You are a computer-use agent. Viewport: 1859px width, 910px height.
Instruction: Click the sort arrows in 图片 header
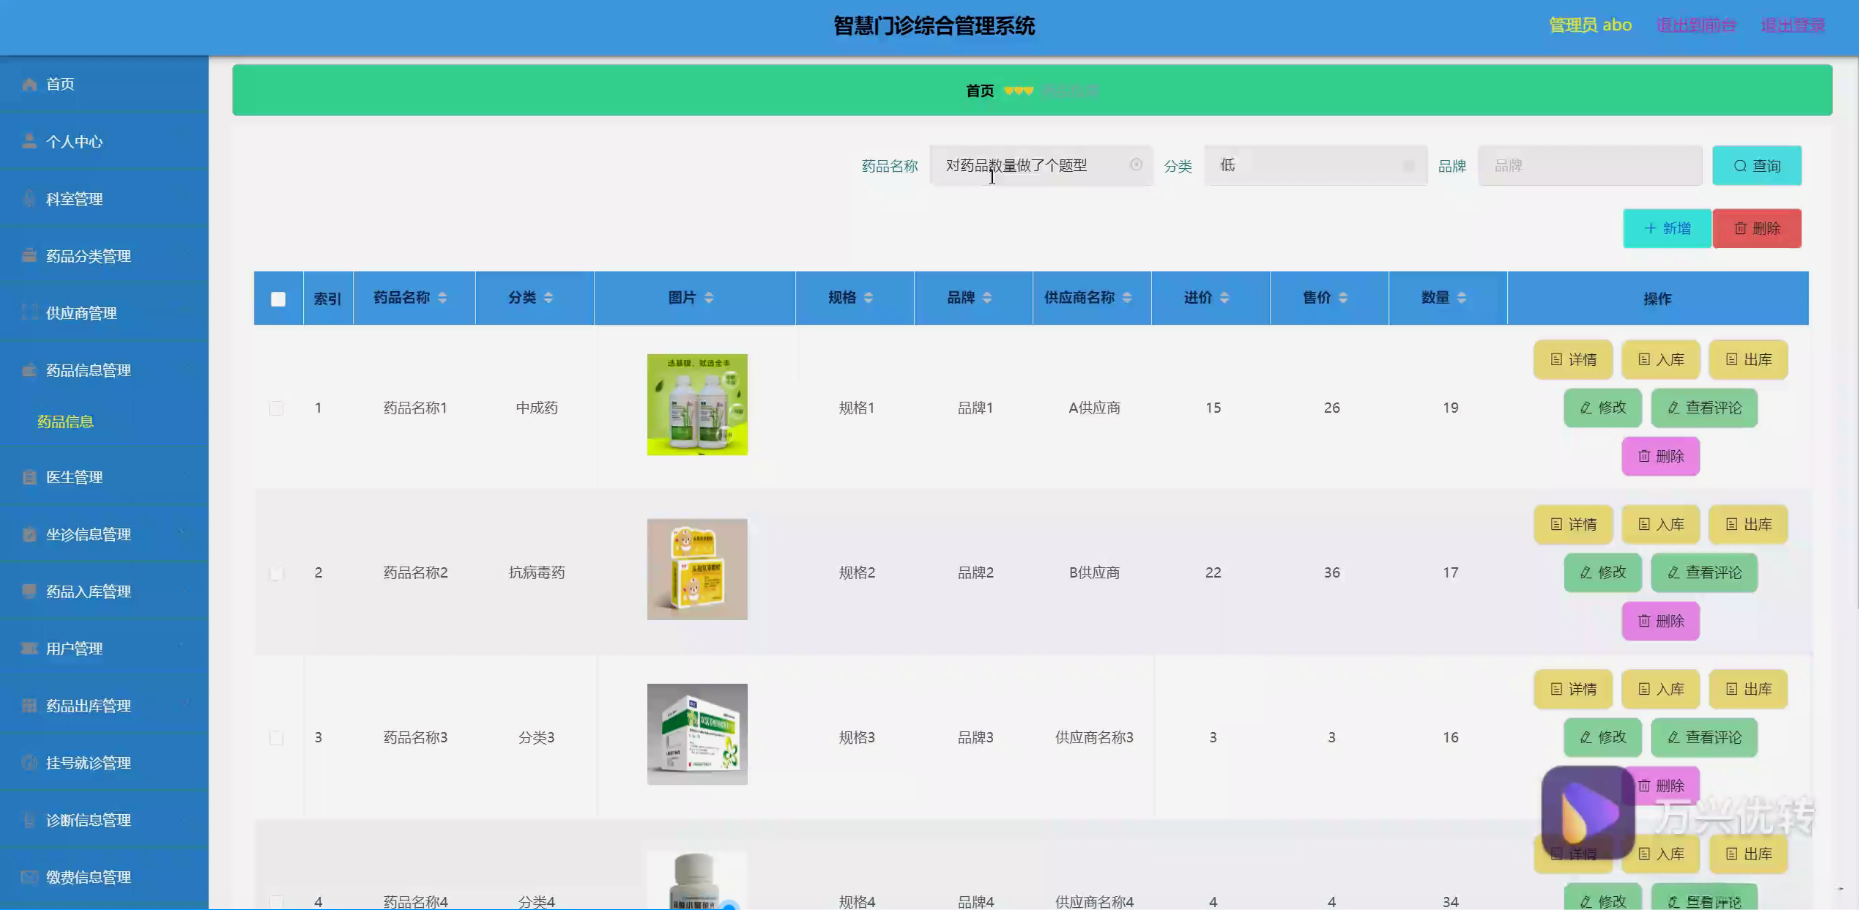coord(709,298)
